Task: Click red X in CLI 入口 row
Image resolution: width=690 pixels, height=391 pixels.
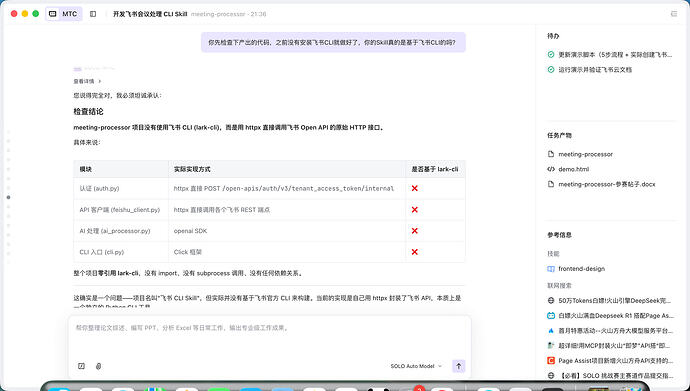Action: tap(414, 252)
